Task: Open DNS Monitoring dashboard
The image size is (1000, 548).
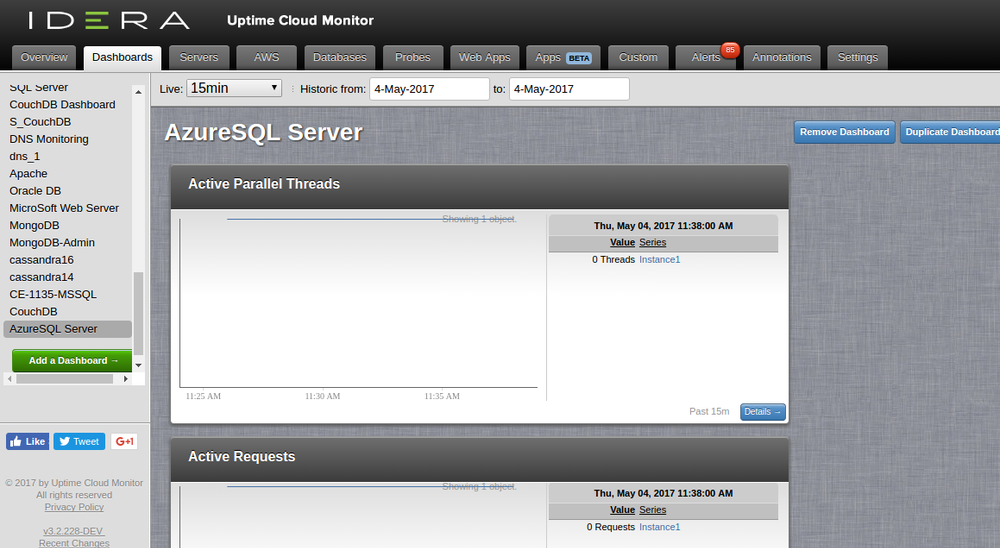Action: pos(49,139)
